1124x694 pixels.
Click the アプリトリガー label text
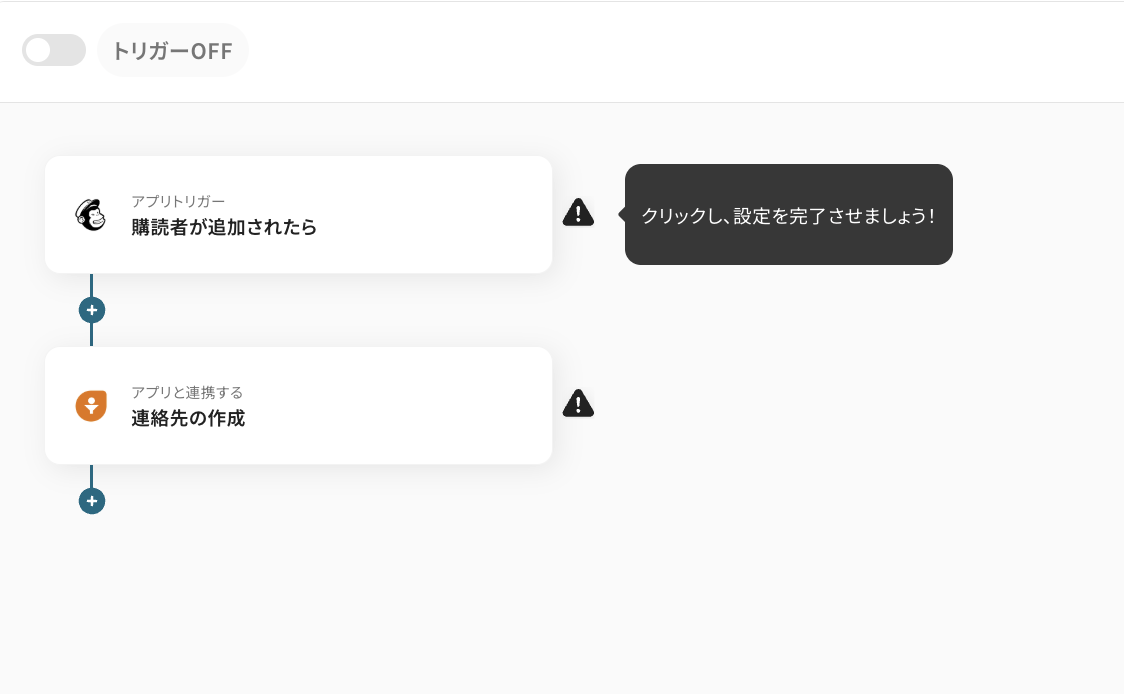(x=178, y=201)
